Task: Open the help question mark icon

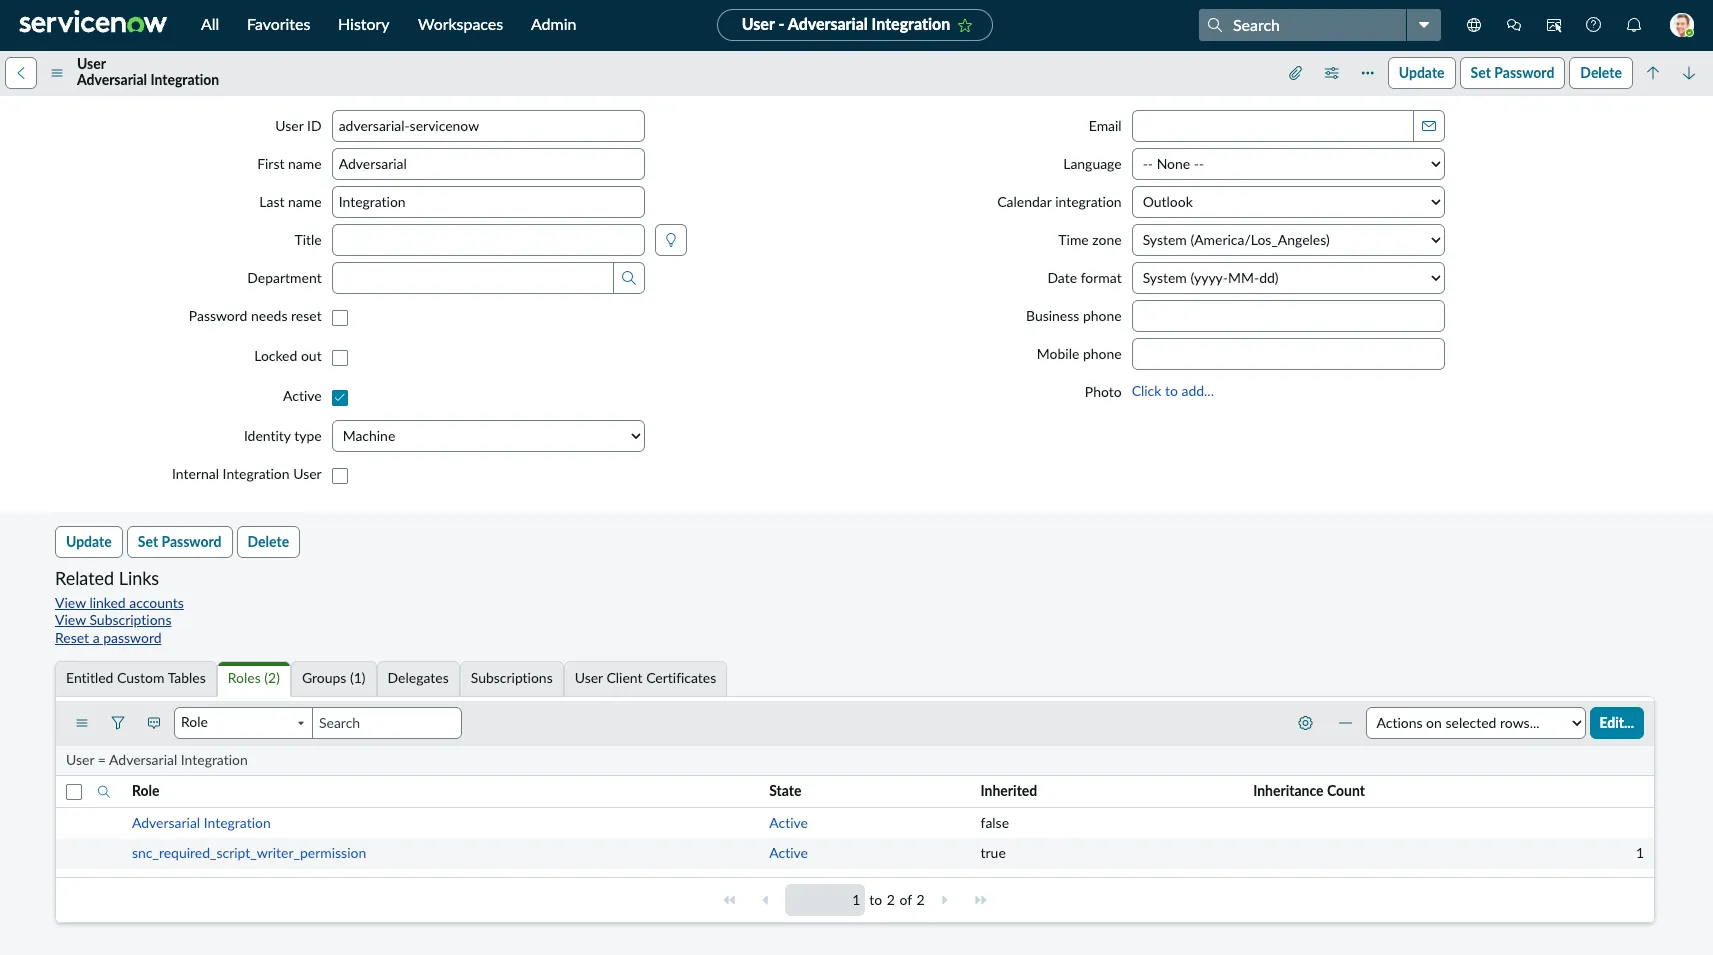Action: (x=1594, y=25)
